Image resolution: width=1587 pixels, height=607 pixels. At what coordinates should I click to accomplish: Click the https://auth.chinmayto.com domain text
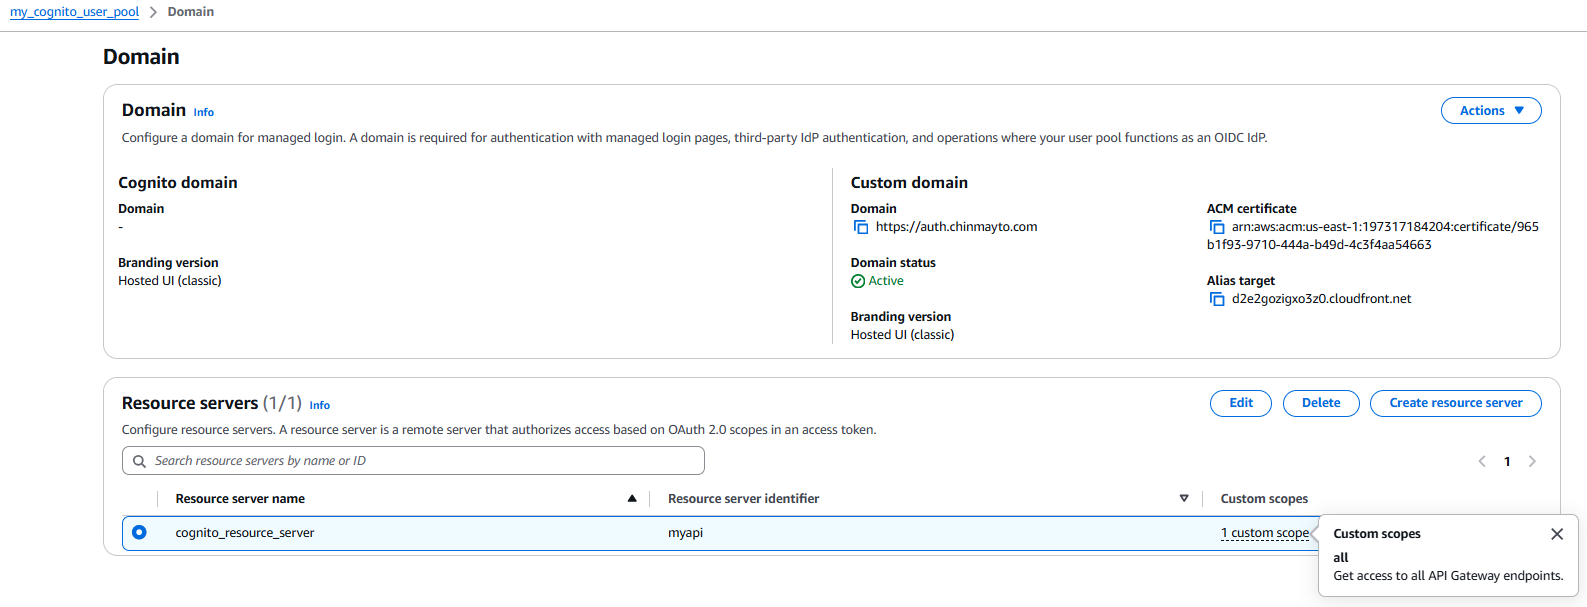[956, 227]
